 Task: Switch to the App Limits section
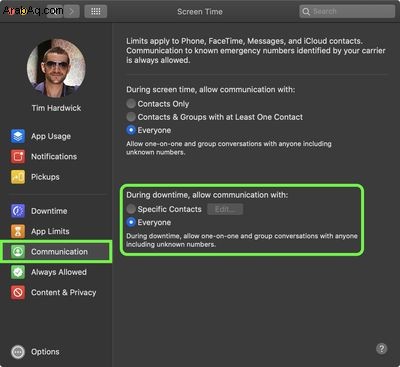point(50,231)
